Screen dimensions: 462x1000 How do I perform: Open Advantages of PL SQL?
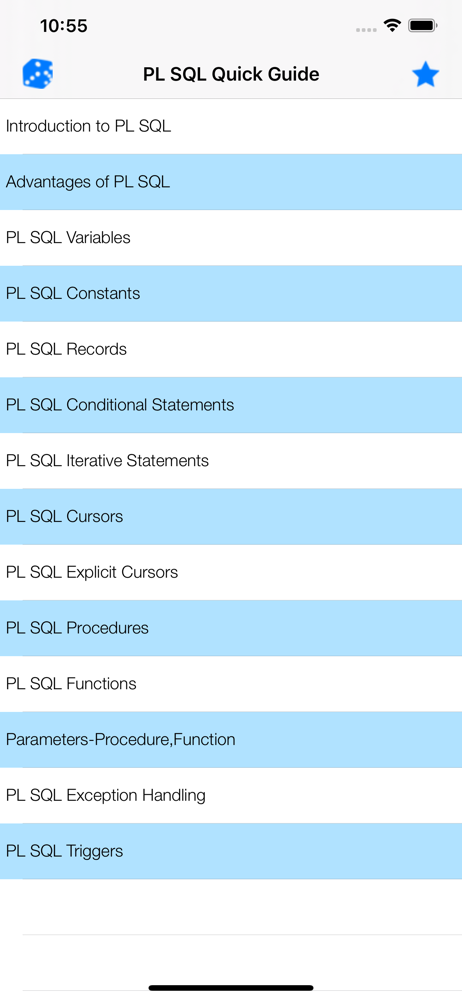[x=231, y=182]
